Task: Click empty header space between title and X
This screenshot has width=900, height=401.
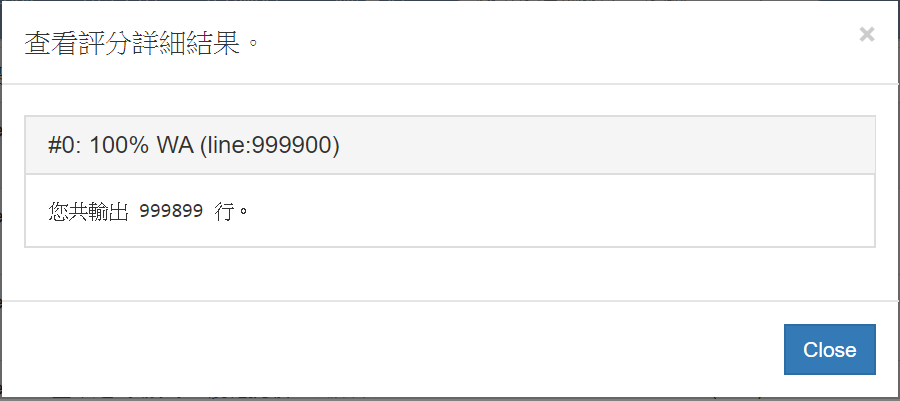Action: point(550,44)
